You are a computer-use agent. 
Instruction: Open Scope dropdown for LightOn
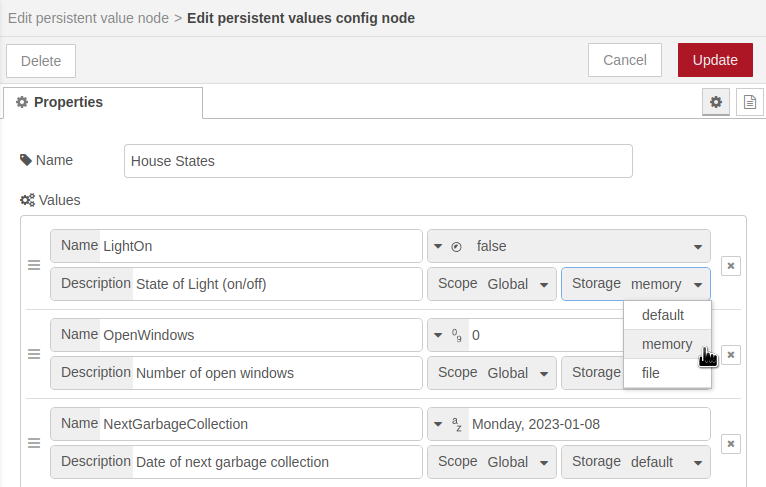point(493,284)
